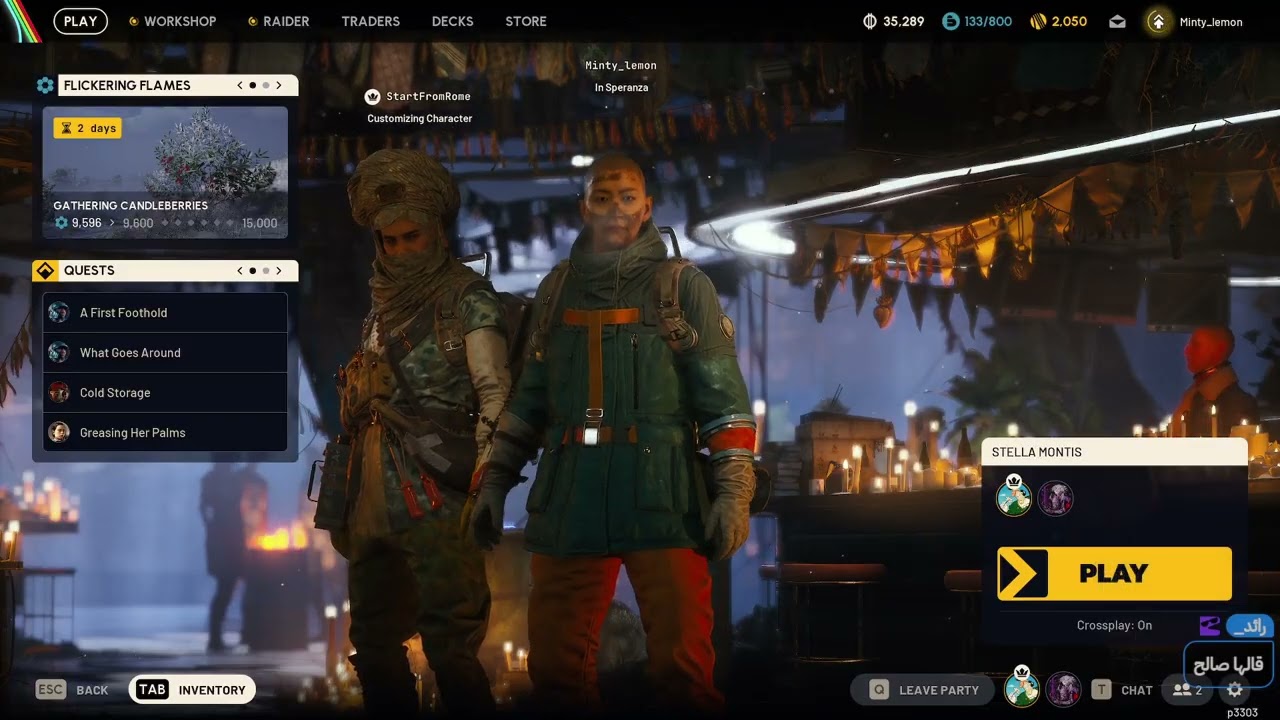1280x720 pixels.
Task: Open the party members count icon
Action: point(1187,690)
